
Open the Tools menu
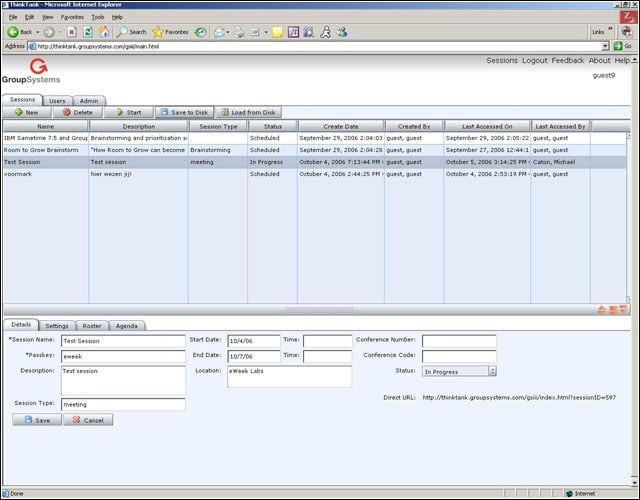[98, 17]
